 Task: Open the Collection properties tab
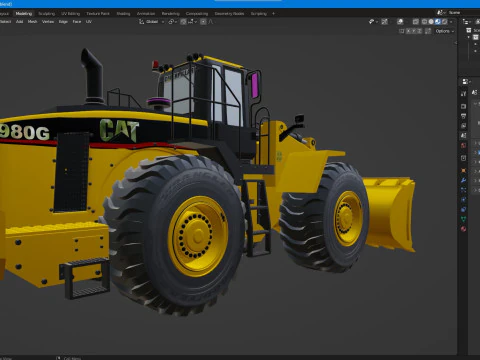click(x=463, y=158)
